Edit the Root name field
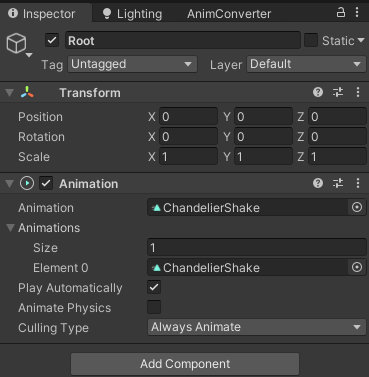Image resolution: width=369 pixels, height=377 pixels. pos(183,40)
